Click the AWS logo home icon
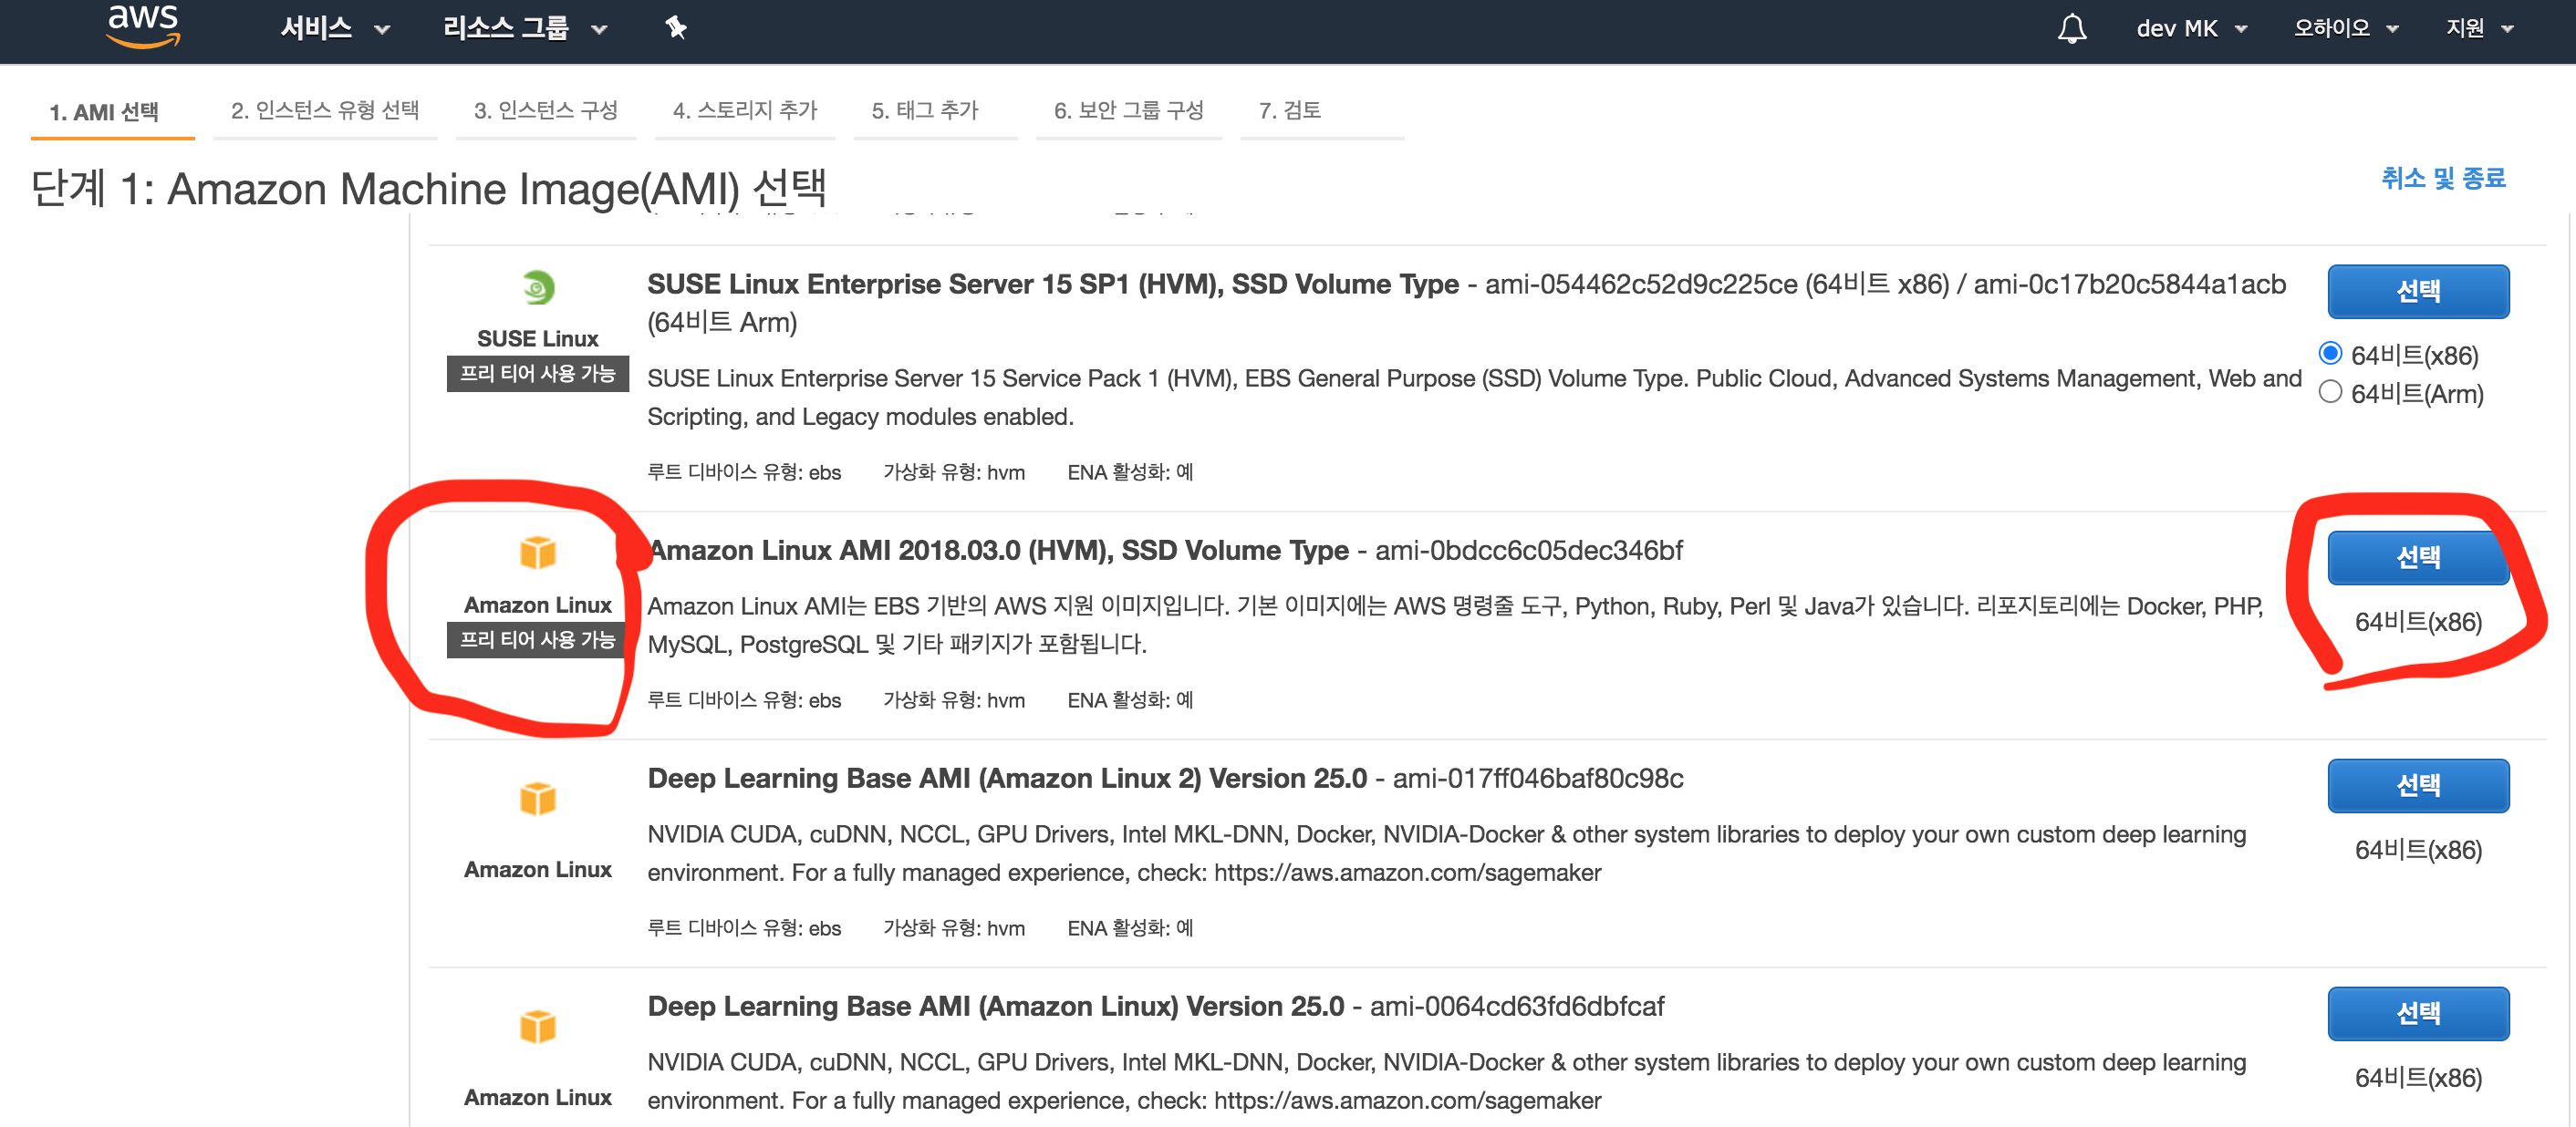The height and width of the screenshot is (1127, 2576). [143, 26]
